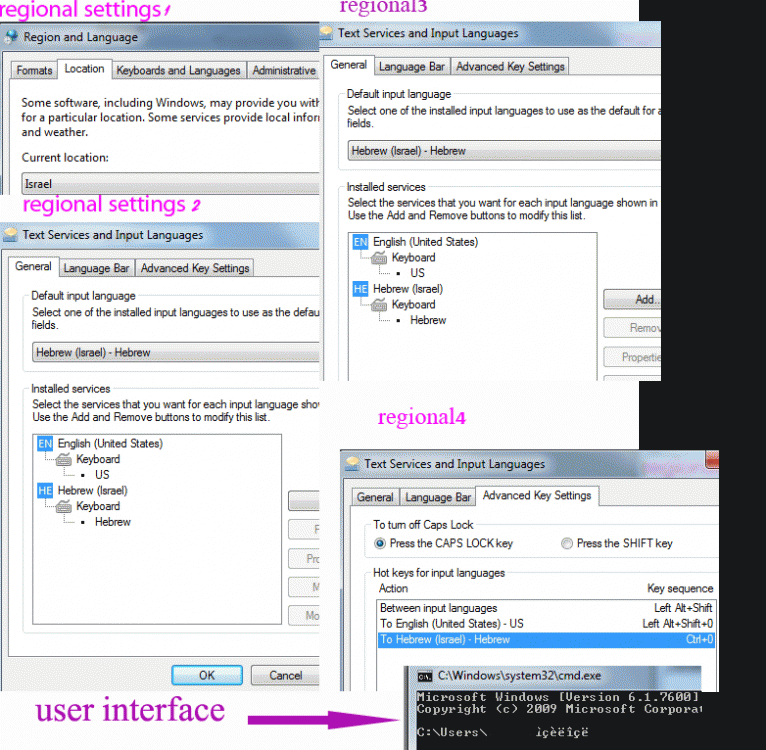
Task: Click the Add button in regional3
Action: [632, 300]
